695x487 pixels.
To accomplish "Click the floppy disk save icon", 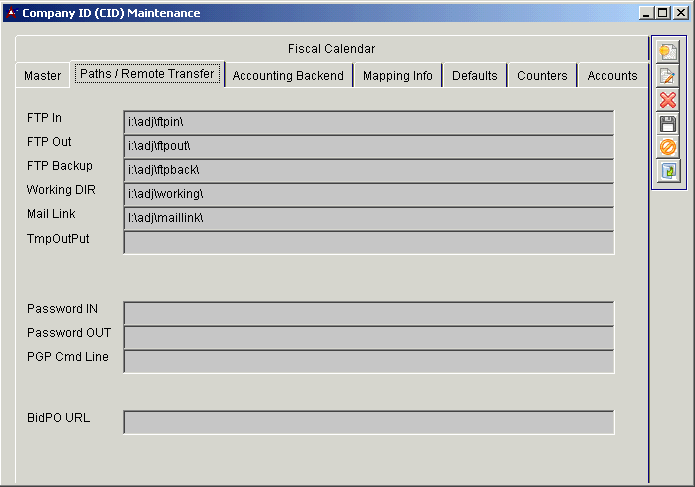I will coord(668,124).
